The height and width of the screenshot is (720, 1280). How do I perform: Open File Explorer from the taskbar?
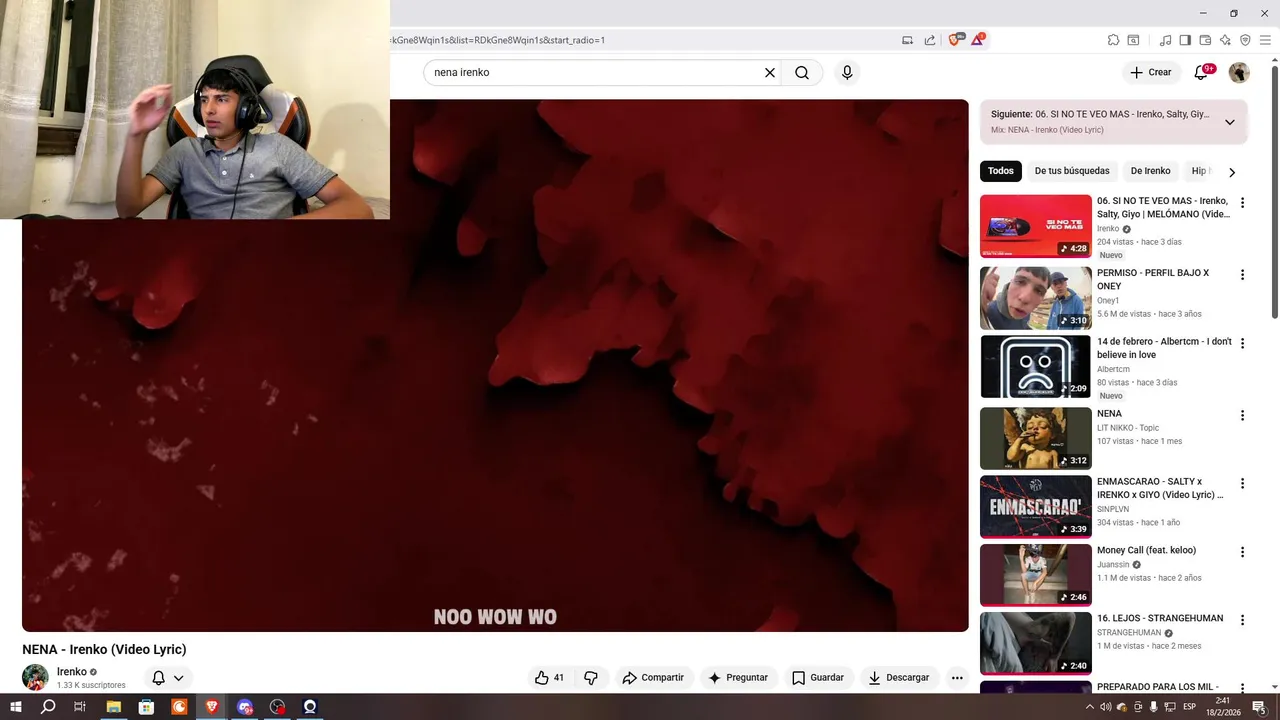(113, 707)
